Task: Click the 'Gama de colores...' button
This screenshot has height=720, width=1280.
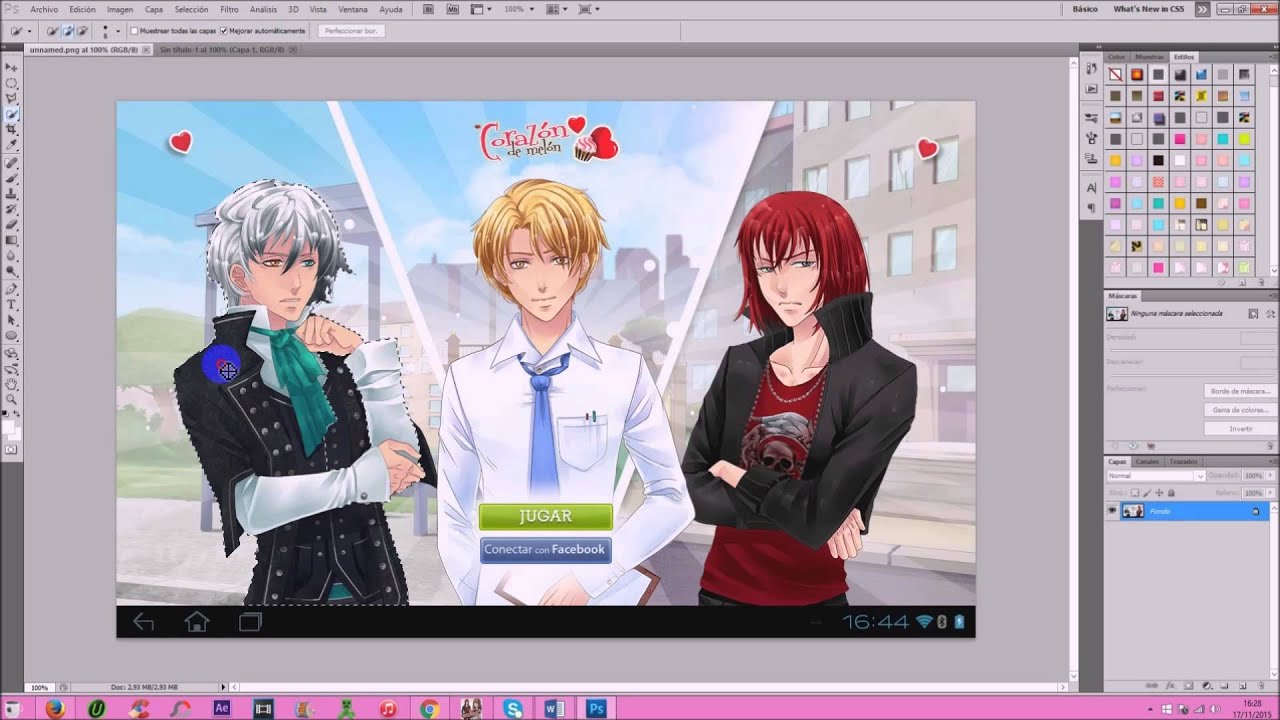Action: tap(1240, 410)
